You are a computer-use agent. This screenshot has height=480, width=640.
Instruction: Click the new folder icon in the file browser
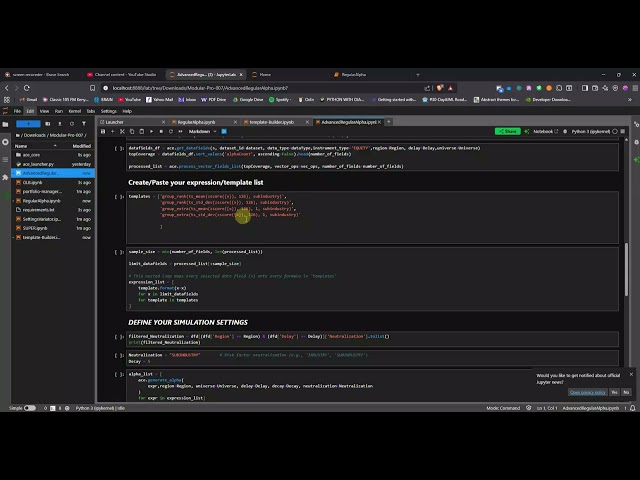tap(48, 124)
